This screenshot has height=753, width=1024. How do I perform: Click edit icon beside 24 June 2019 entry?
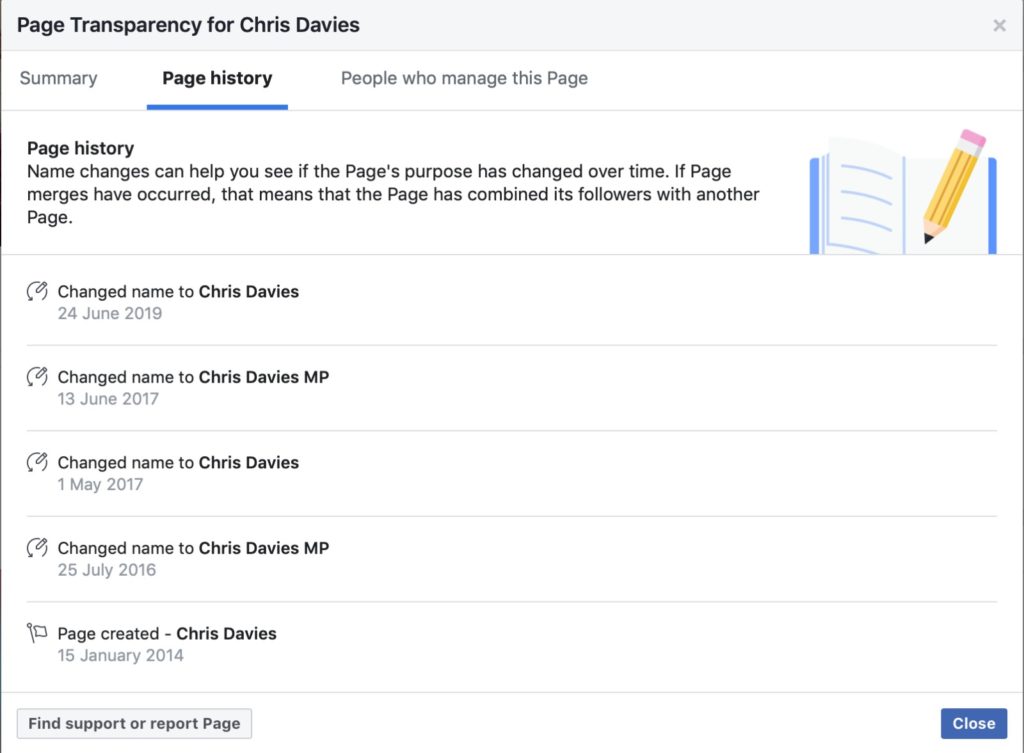pos(37,291)
